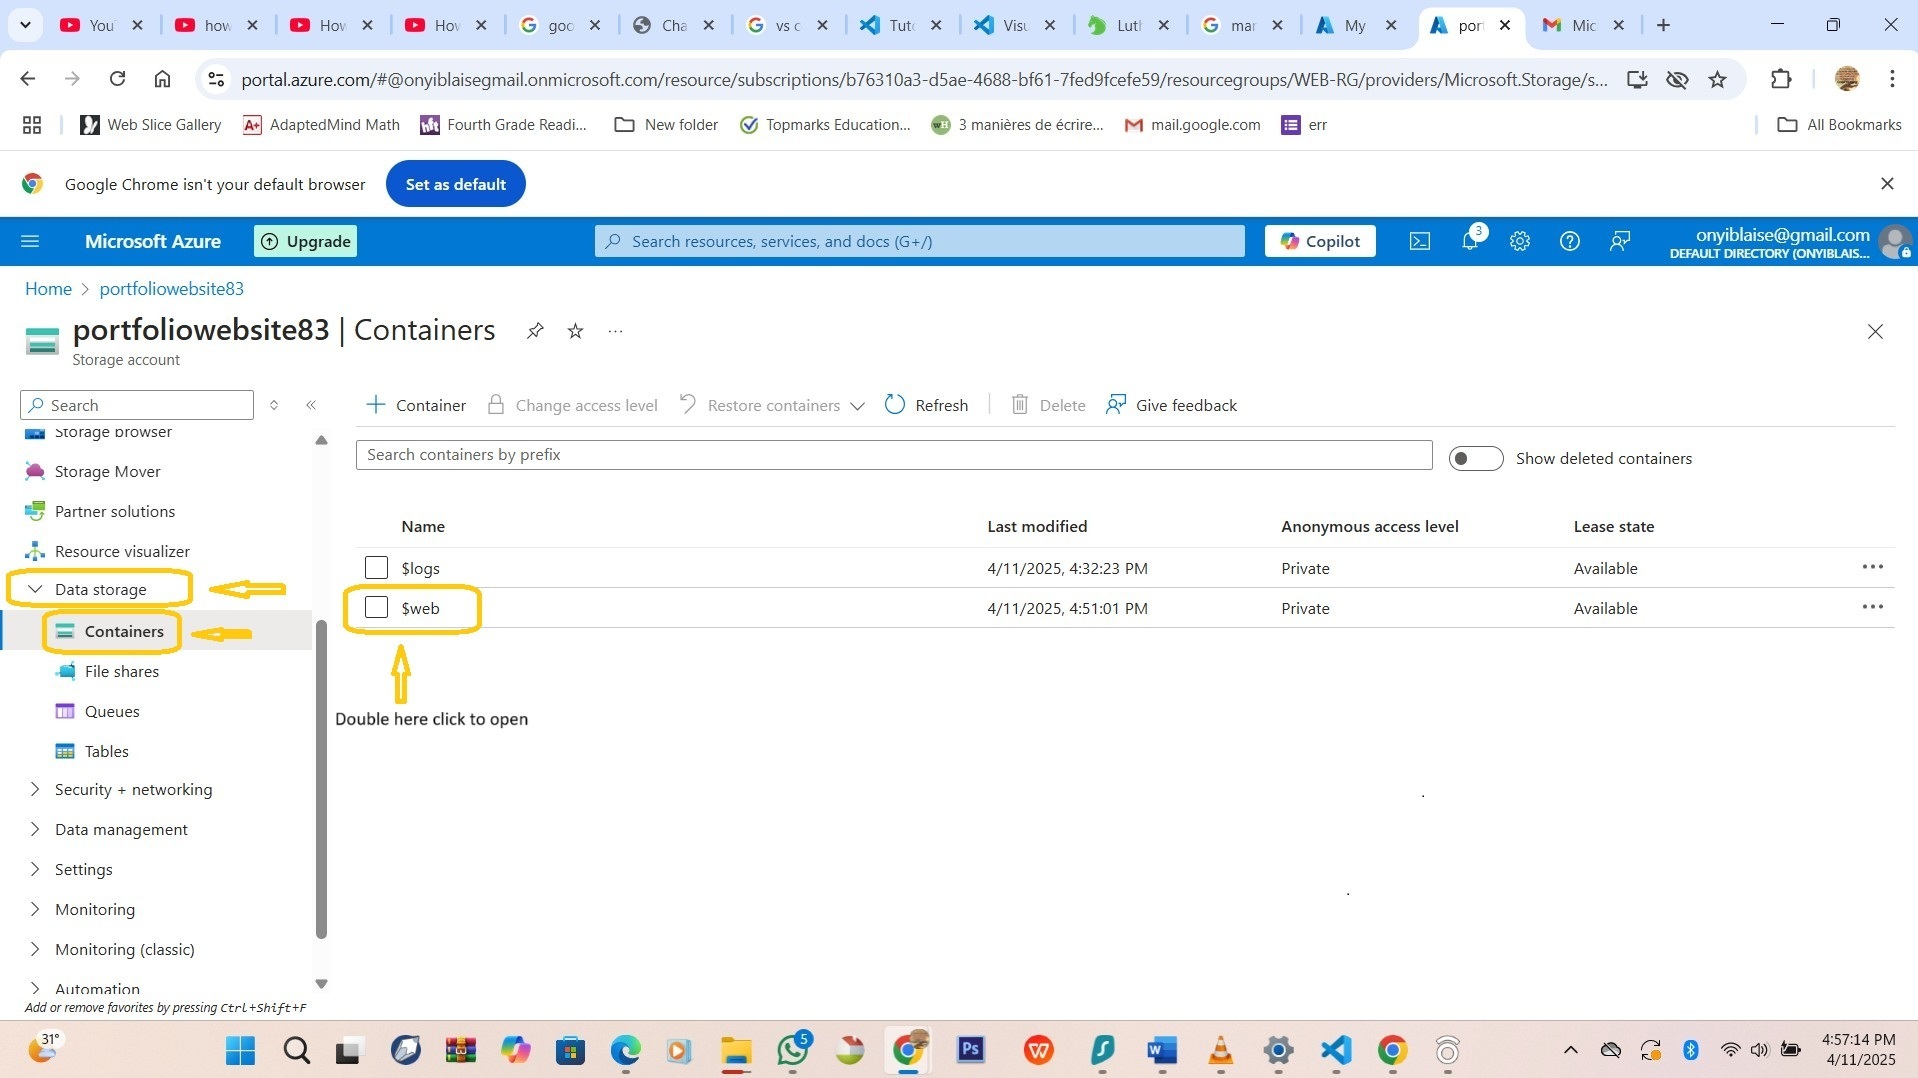Open Queues in the sidebar

[111, 711]
